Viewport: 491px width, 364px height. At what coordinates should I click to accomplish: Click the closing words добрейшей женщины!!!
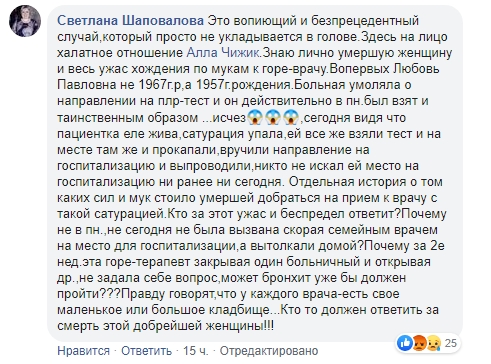[203, 326]
